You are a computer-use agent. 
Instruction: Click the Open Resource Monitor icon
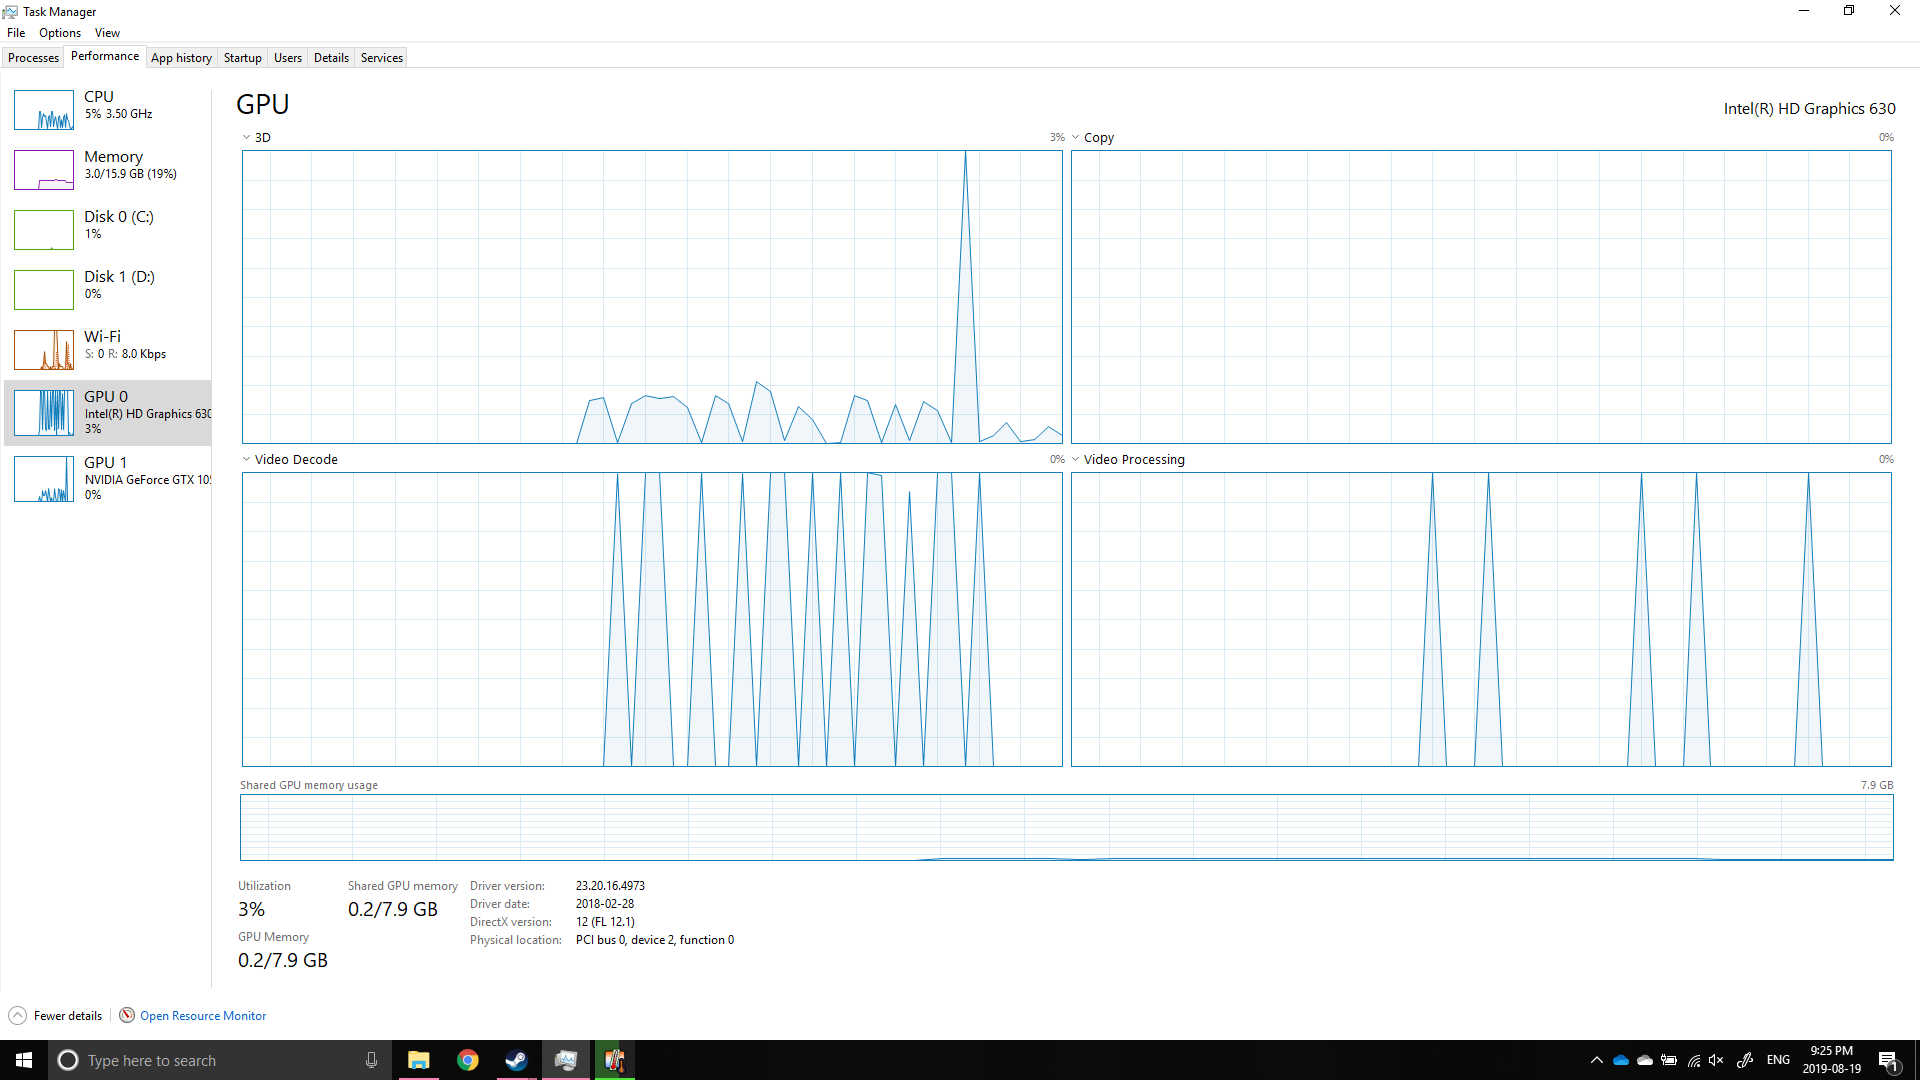point(127,1015)
